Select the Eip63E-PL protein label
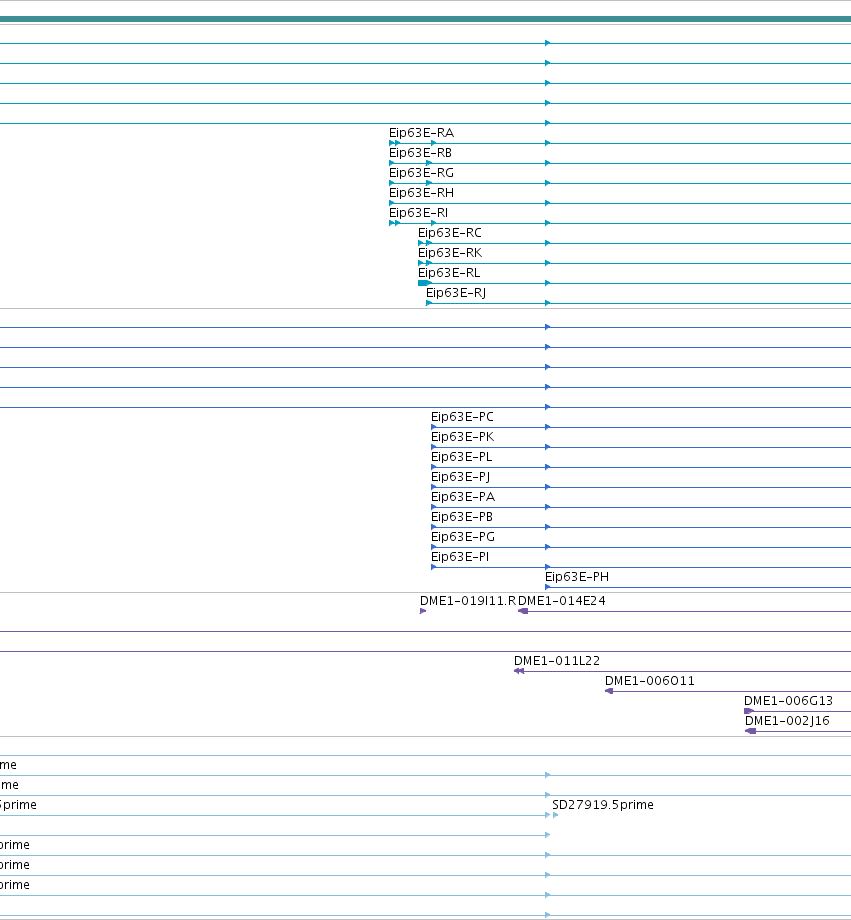This screenshot has height=920, width=851. [461, 457]
